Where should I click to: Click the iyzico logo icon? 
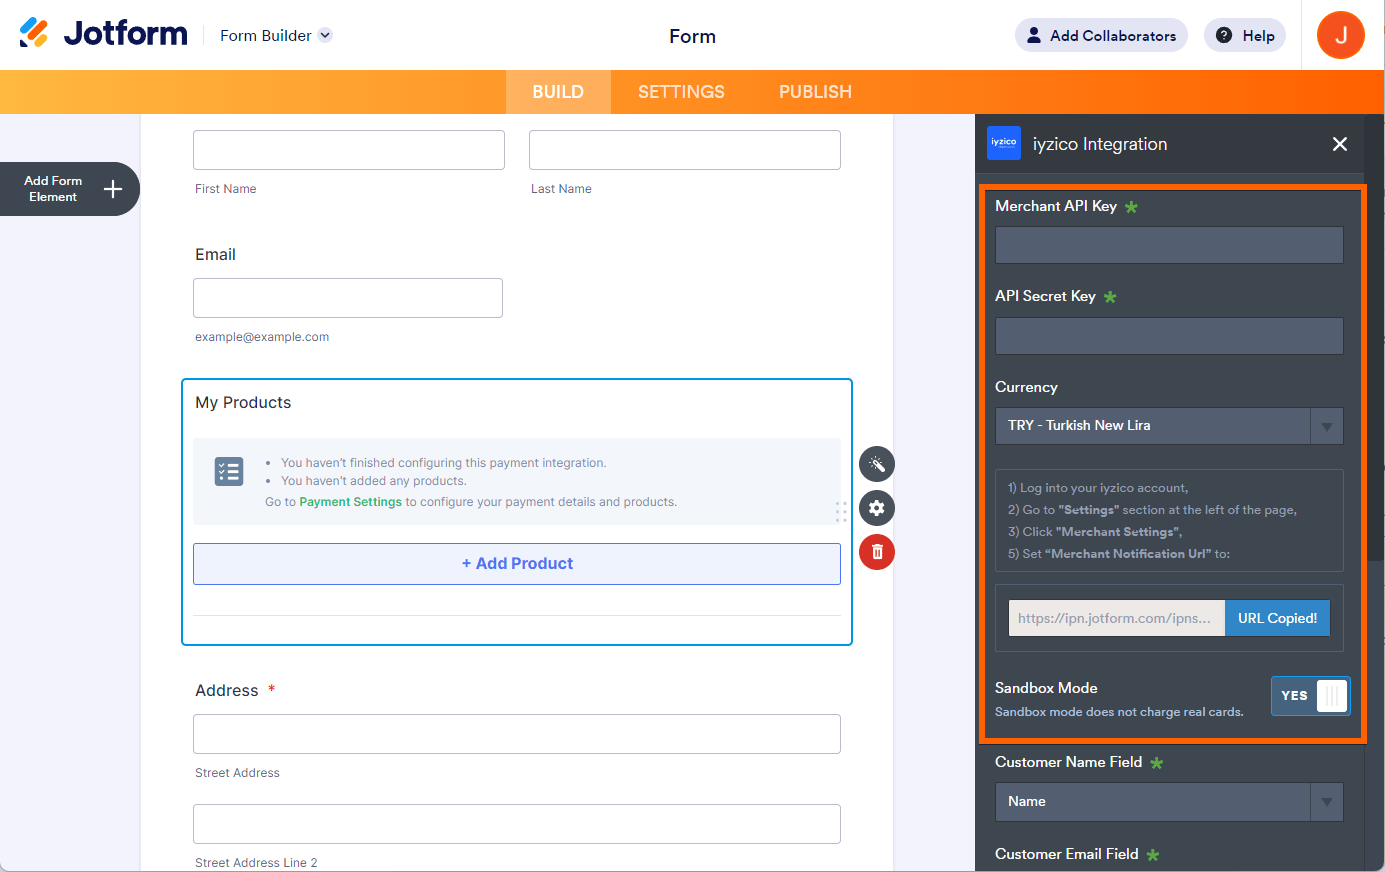(x=1004, y=143)
